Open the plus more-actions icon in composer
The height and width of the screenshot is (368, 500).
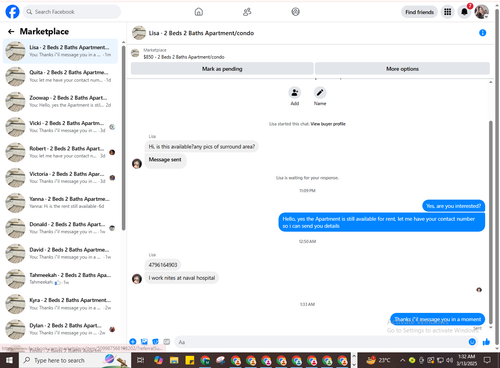133,342
